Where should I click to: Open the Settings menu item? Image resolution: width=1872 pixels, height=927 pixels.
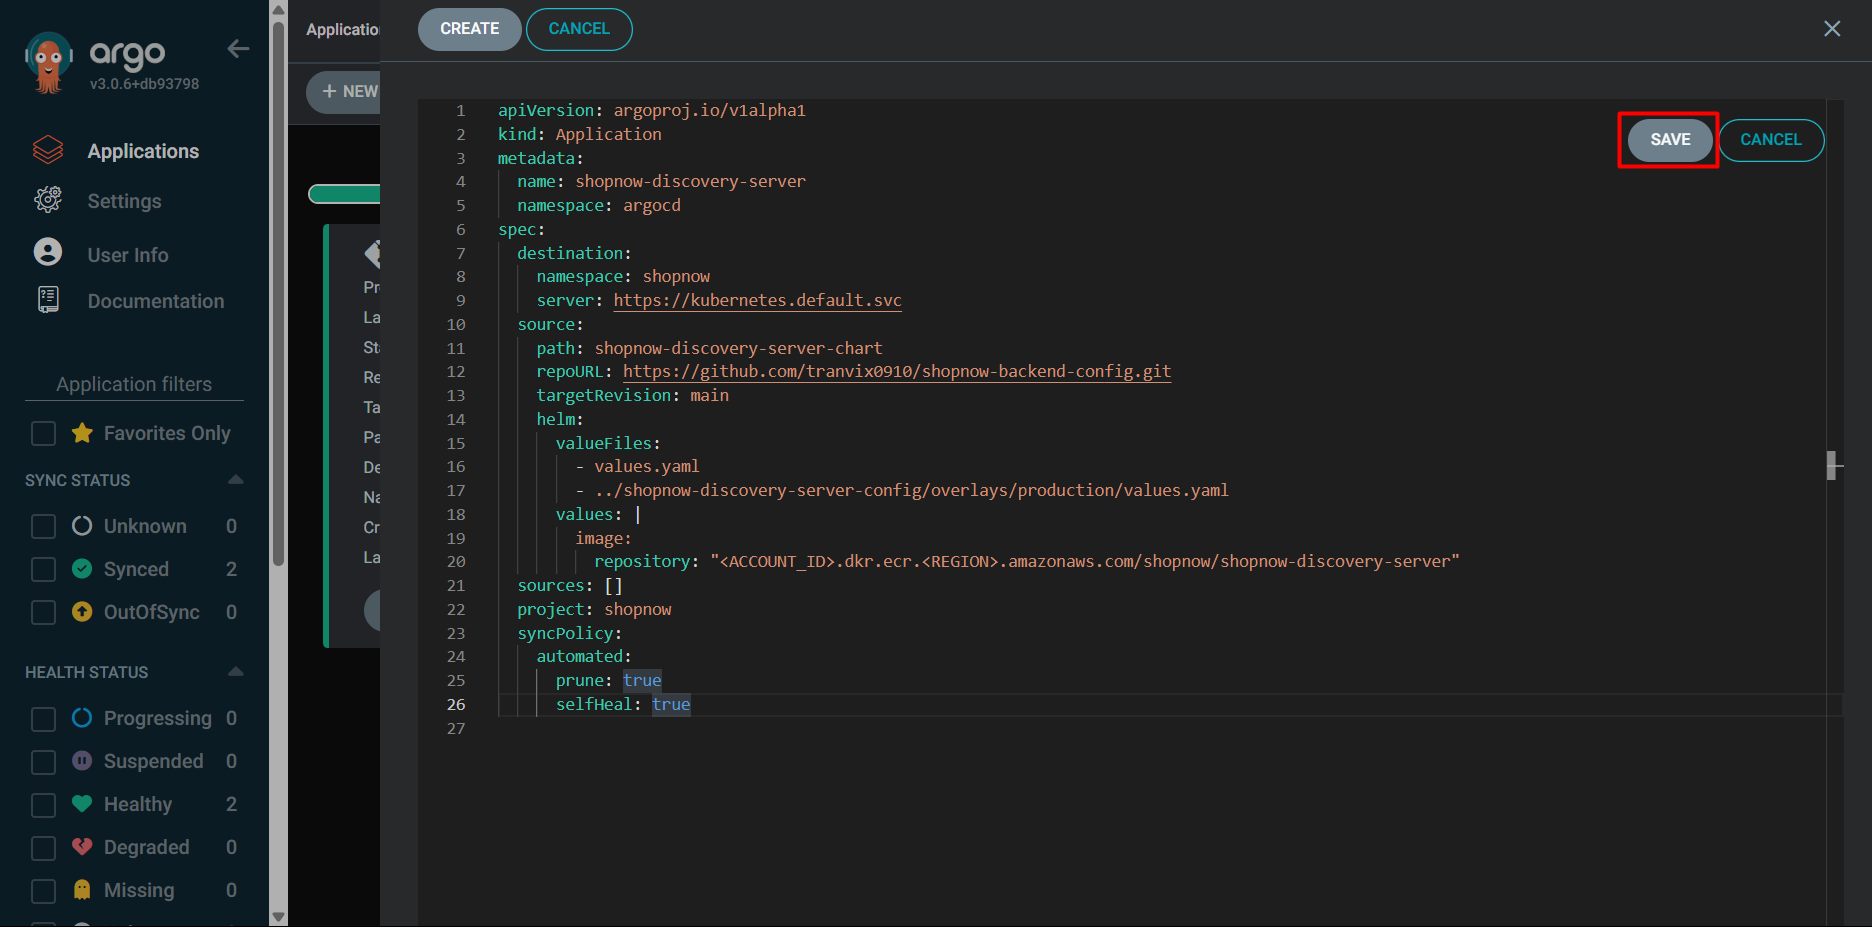point(124,201)
